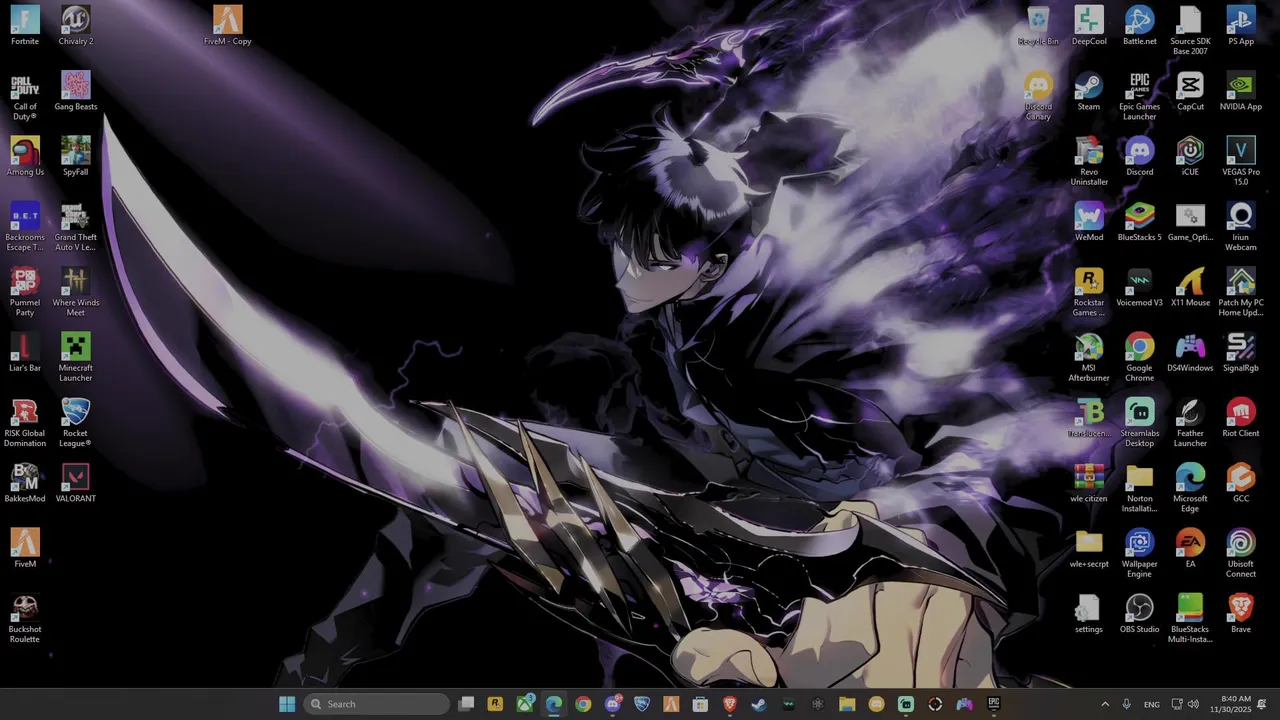
Task: Select the MSI Afterburner icon
Action: tap(1089, 358)
